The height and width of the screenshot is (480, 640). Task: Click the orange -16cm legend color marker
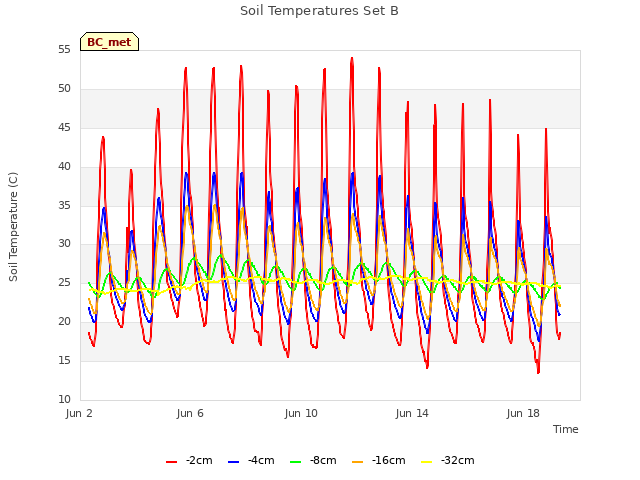pyautogui.click(x=358, y=462)
